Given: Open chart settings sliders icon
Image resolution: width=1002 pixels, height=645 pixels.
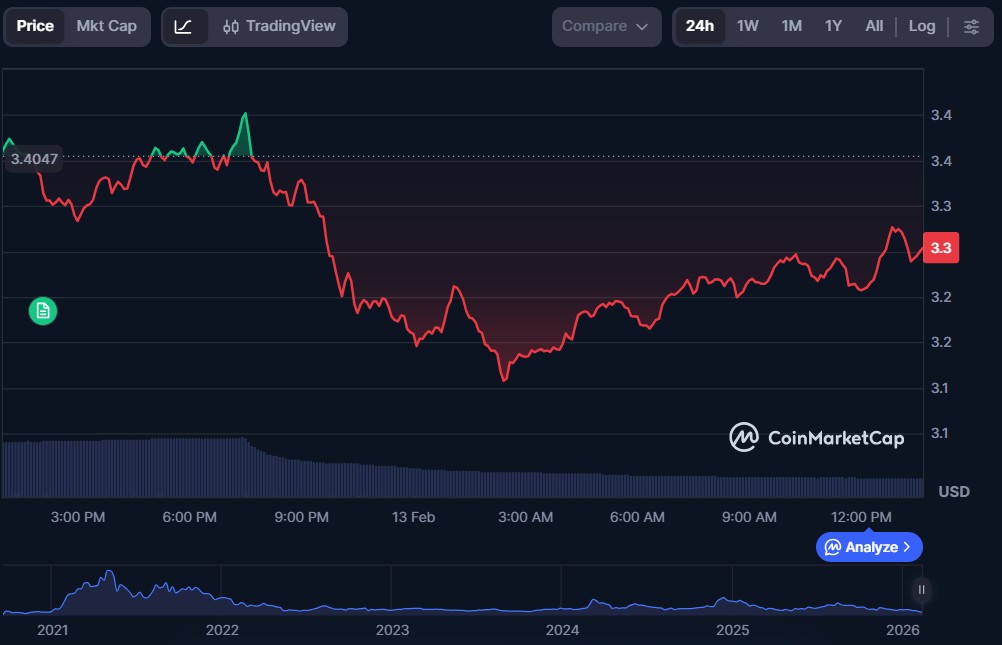Looking at the screenshot, I should point(971,27).
